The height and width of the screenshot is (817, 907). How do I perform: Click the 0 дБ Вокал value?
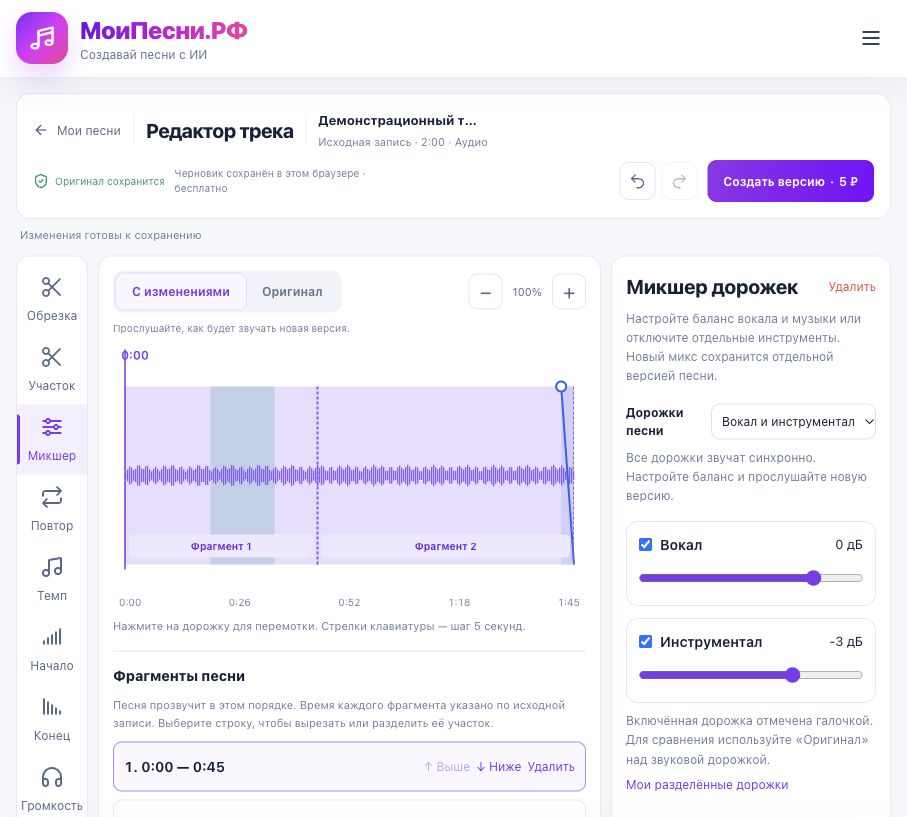849,544
